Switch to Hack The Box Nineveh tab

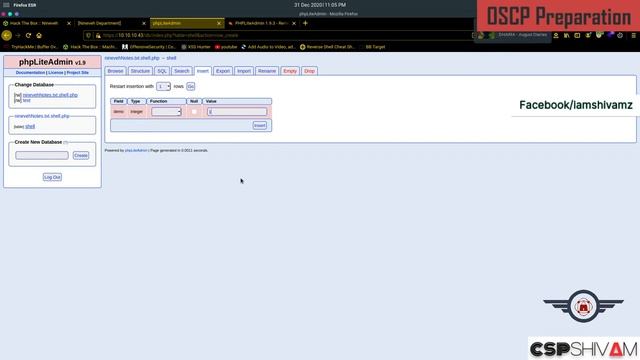[x=34, y=23]
